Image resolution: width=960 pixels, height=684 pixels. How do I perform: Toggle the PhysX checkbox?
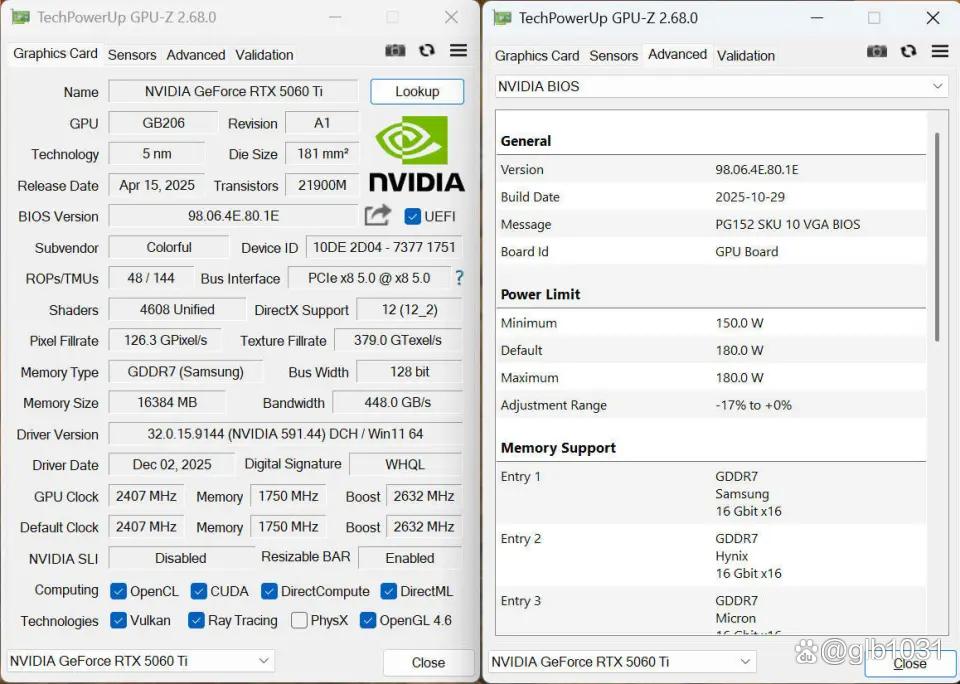(299, 620)
